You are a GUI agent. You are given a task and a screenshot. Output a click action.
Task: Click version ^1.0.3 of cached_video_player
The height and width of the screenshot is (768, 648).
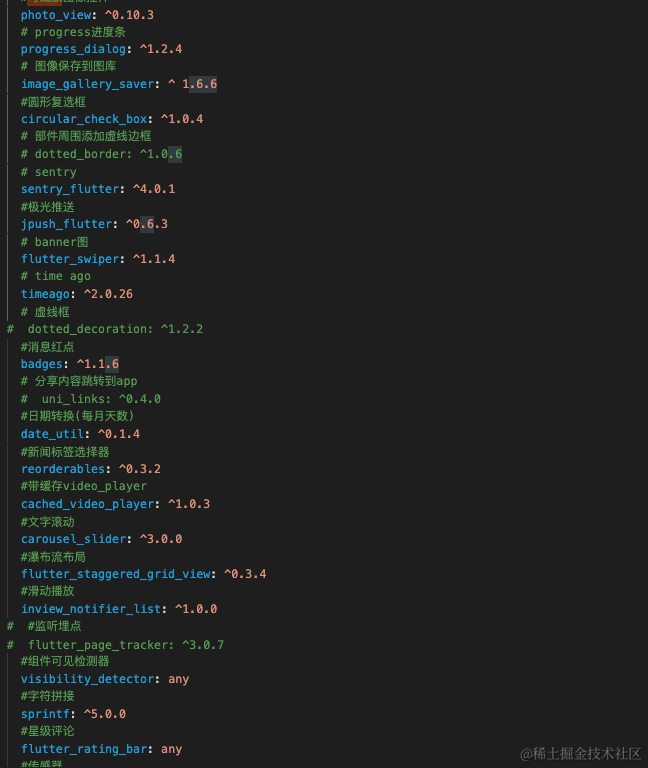tap(189, 504)
